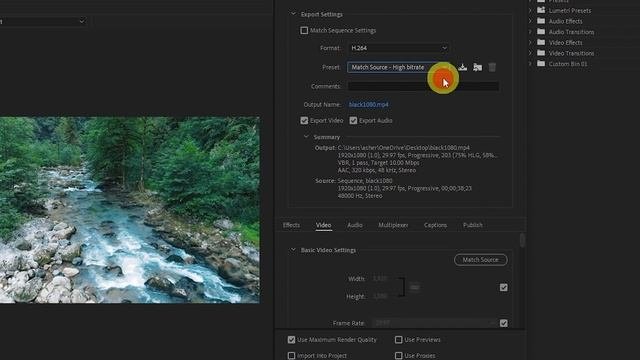
Task: Disable Use Maximum Render Quality
Action: click(291, 340)
